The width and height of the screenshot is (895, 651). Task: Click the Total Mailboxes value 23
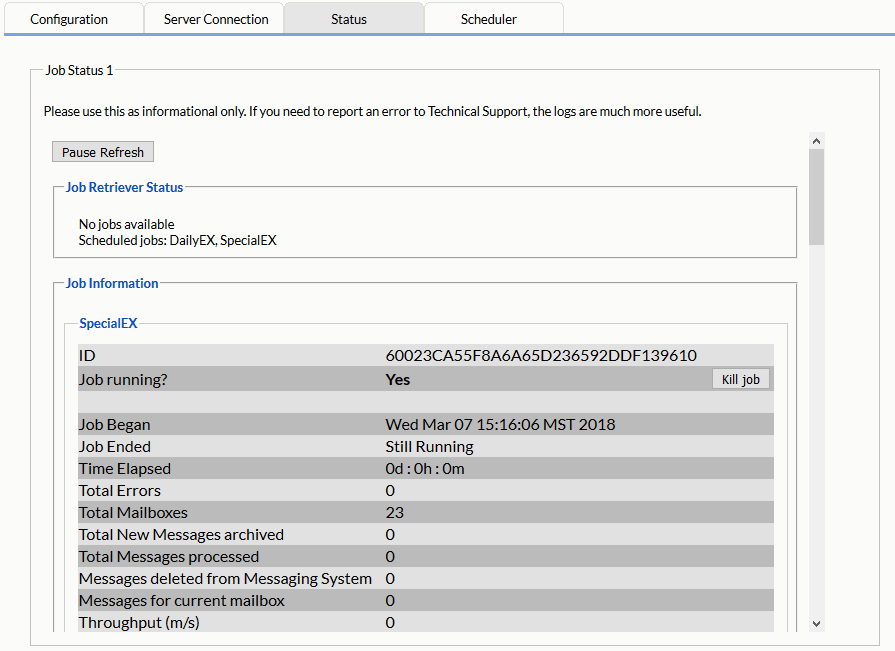[395, 513]
